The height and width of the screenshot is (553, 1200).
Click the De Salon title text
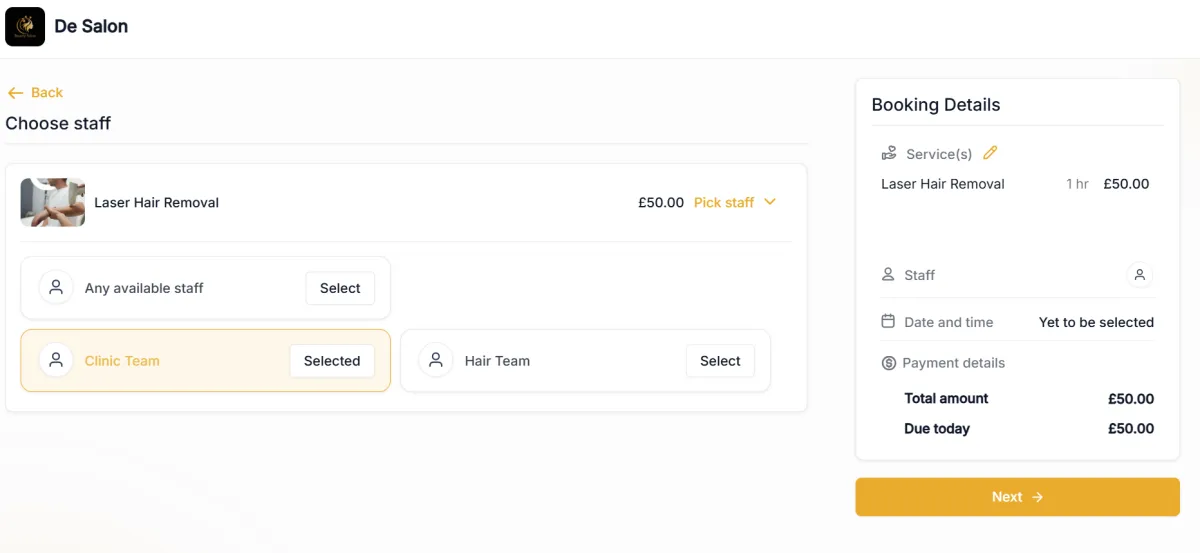point(91,26)
